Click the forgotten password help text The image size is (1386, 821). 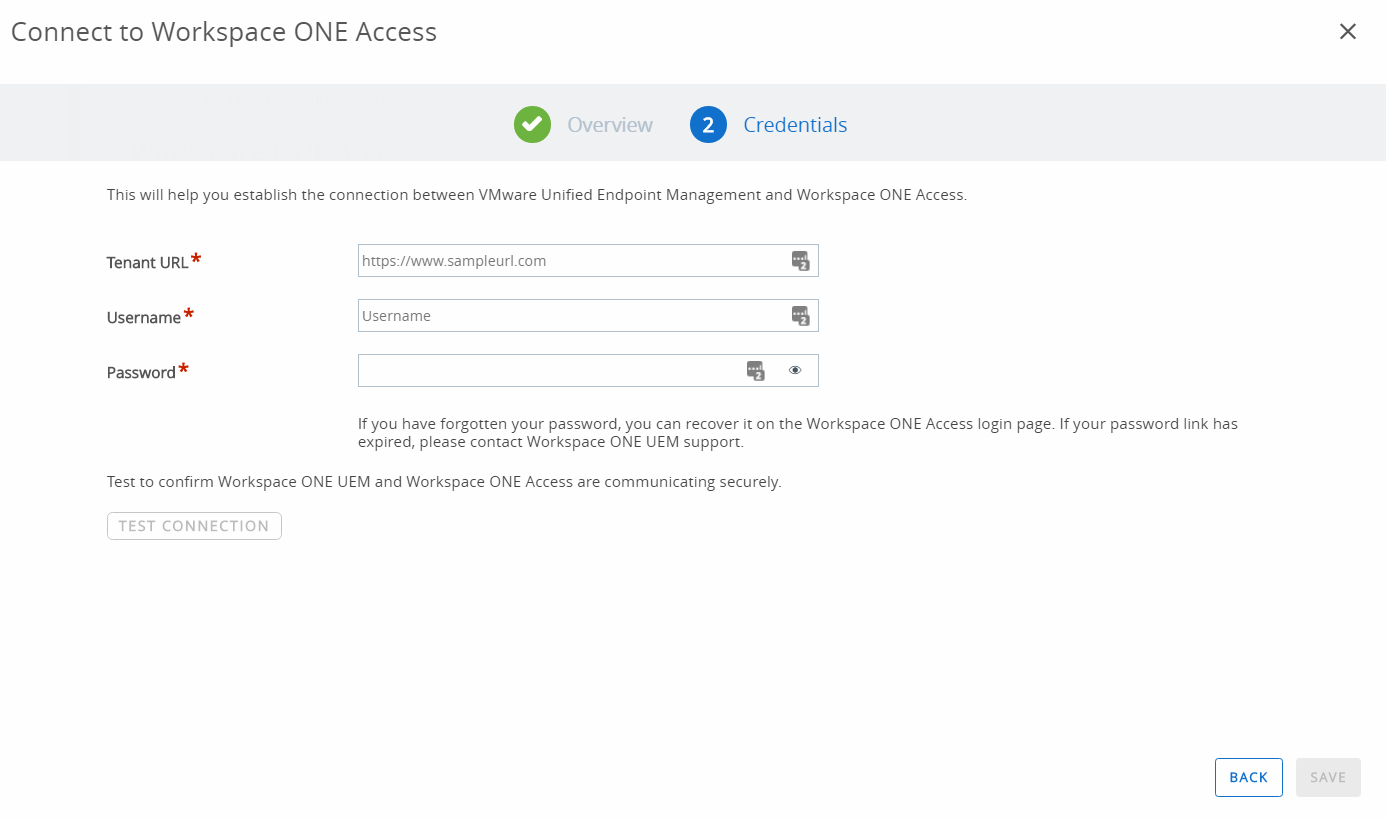click(x=797, y=432)
